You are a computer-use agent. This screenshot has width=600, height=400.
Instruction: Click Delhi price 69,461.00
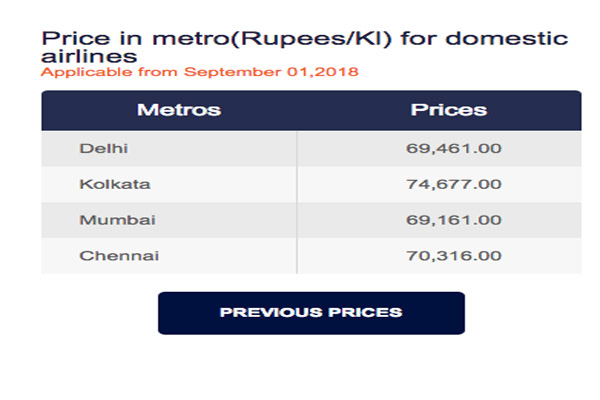coord(453,149)
